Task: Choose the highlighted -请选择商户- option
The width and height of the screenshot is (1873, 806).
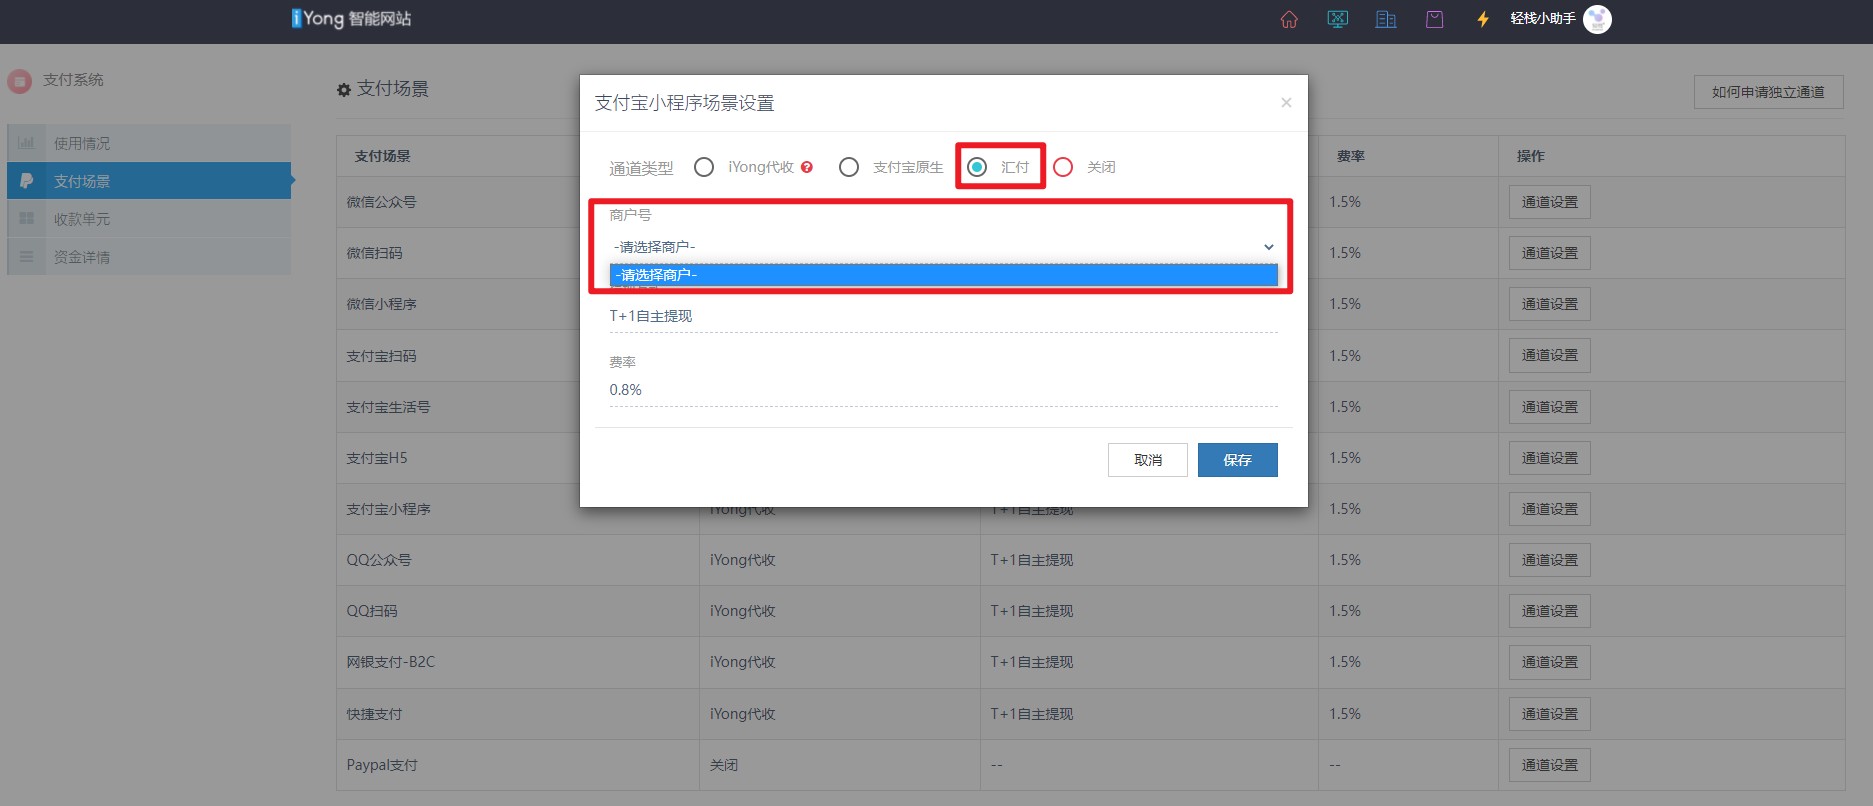Action: point(943,275)
